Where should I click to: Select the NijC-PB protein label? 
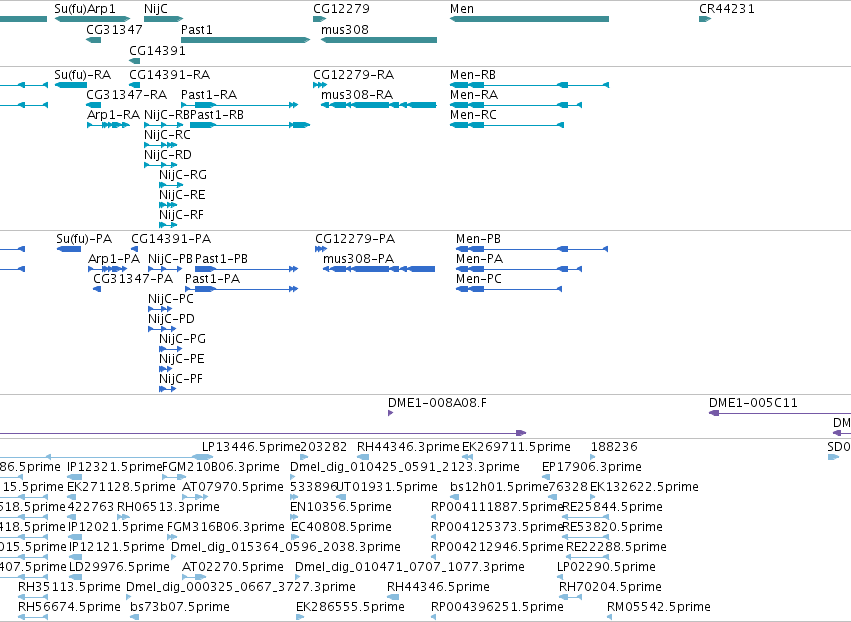(x=170, y=258)
